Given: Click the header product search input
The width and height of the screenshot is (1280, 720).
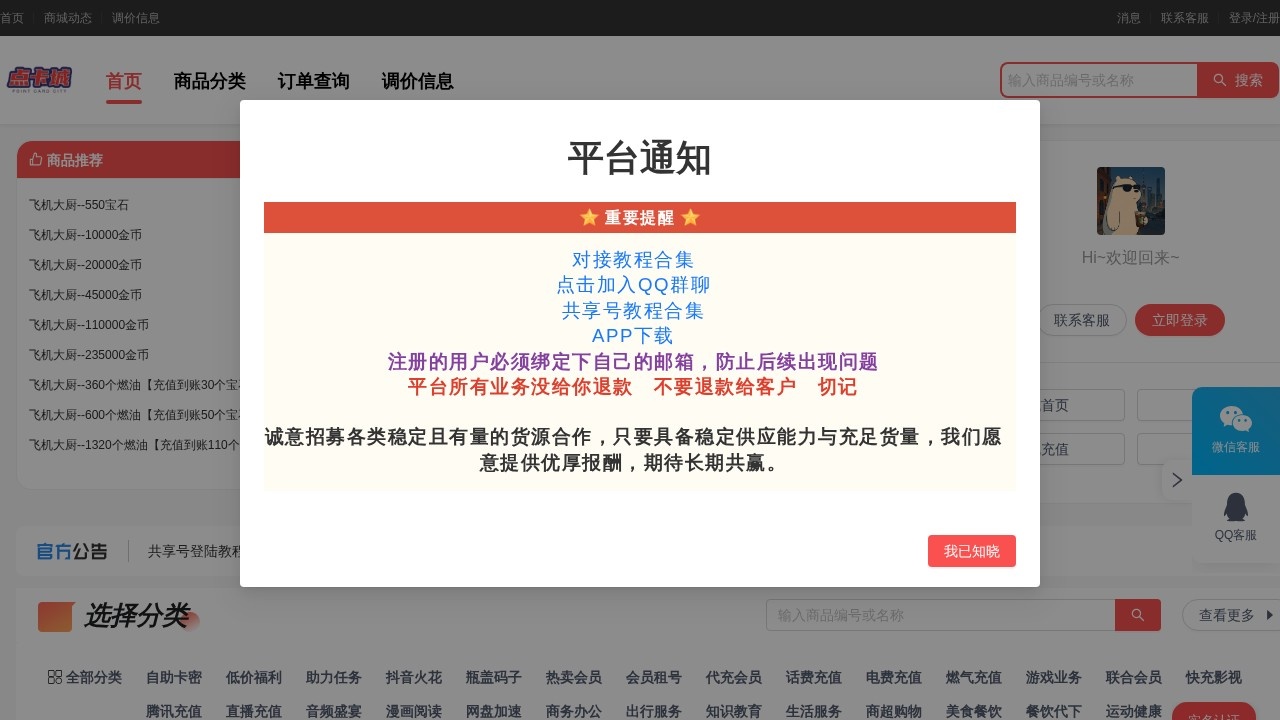Looking at the screenshot, I should click(1099, 80).
